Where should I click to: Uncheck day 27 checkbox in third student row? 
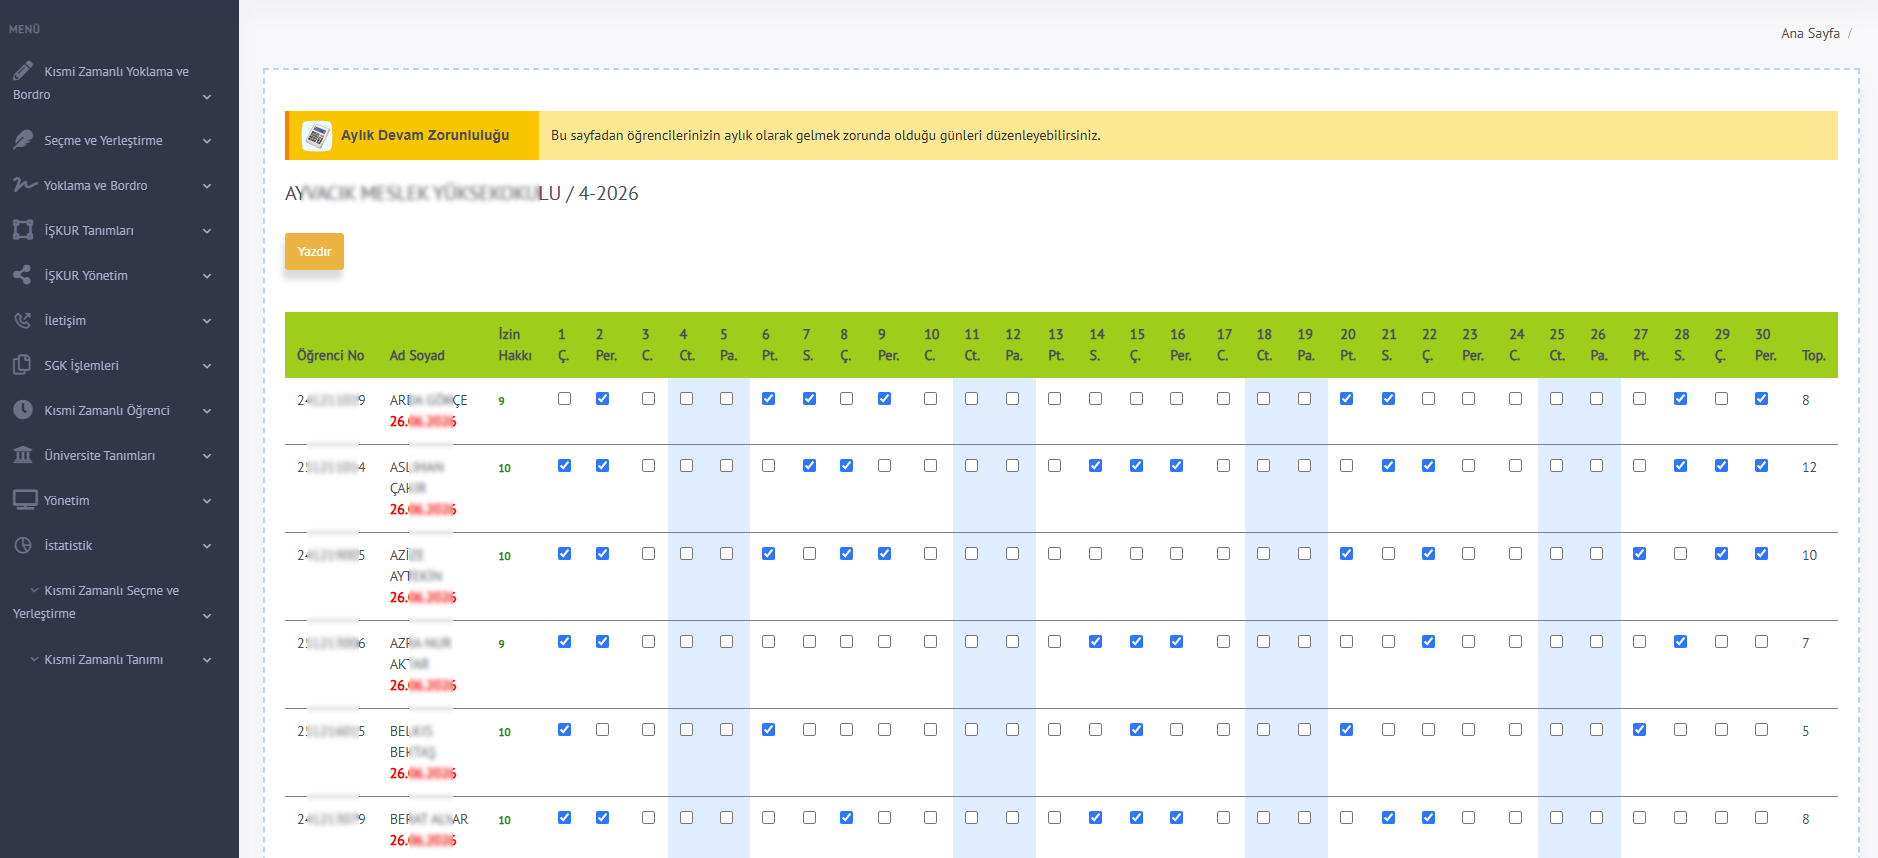pyautogui.click(x=1639, y=553)
